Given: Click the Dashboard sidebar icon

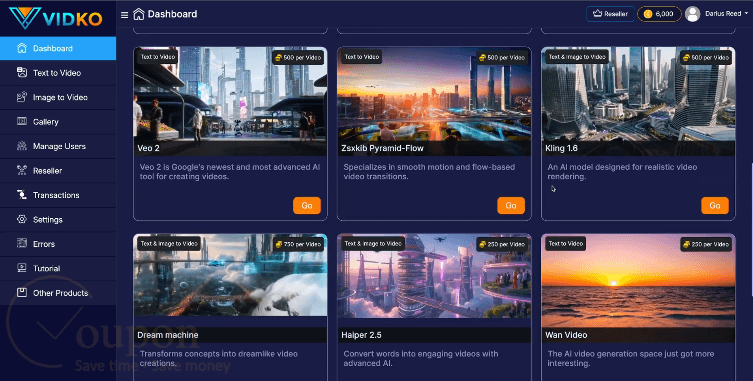Looking at the screenshot, I should [22, 48].
